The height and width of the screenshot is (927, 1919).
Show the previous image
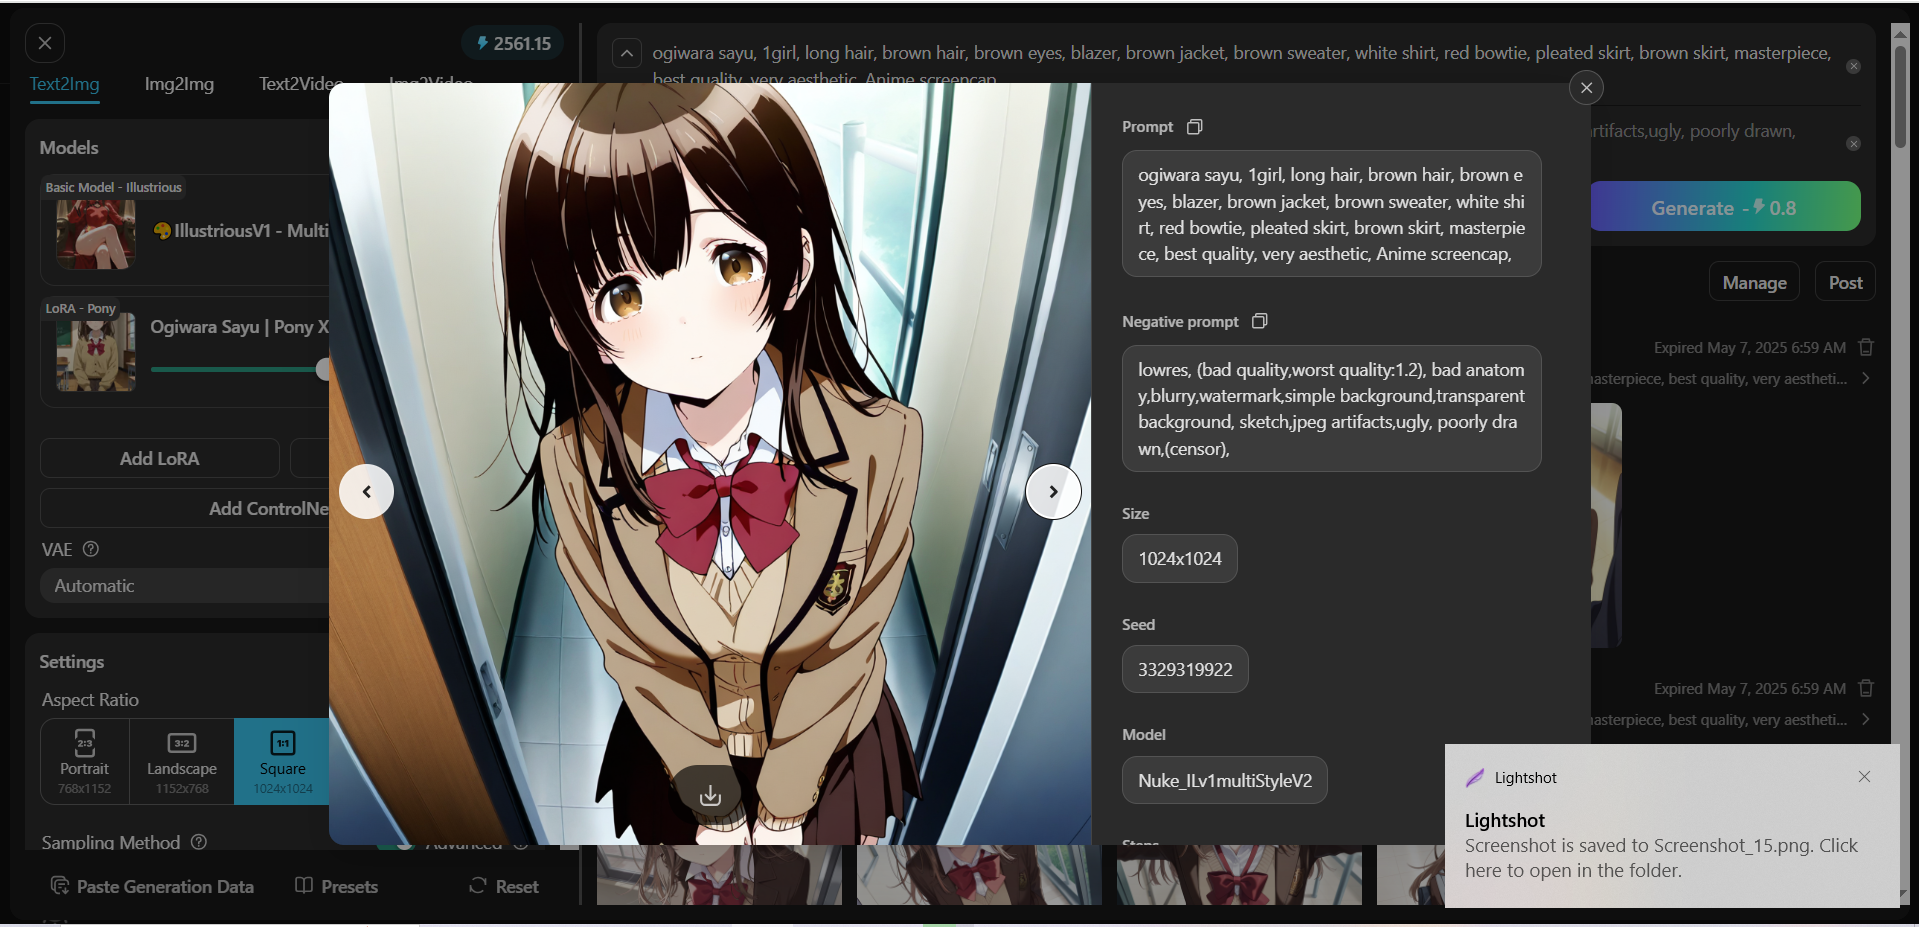(x=366, y=491)
